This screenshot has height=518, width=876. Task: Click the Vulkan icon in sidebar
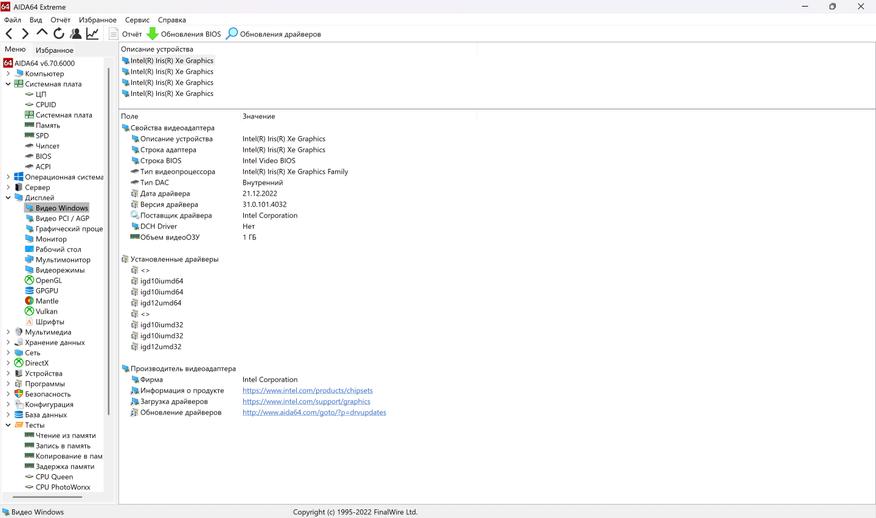click(30, 311)
